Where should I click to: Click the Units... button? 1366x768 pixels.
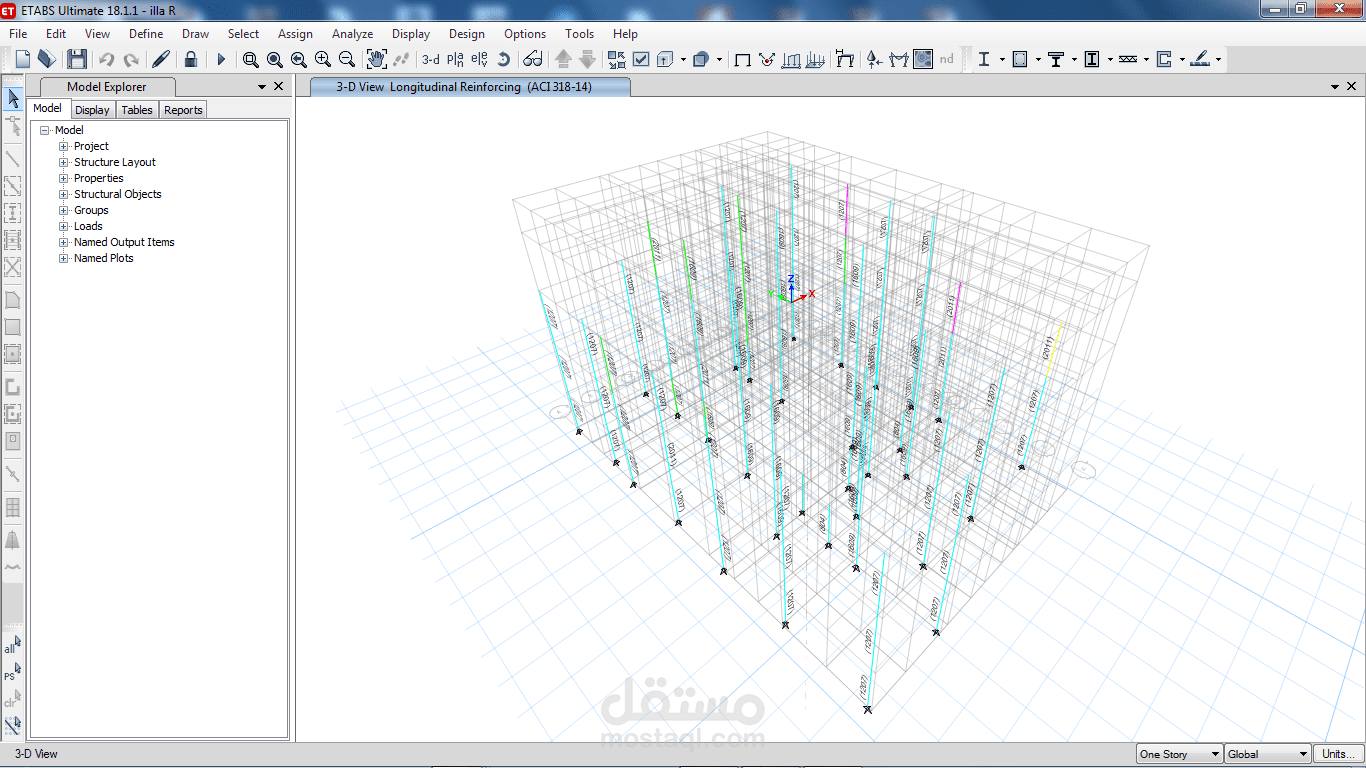pos(1337,755)
